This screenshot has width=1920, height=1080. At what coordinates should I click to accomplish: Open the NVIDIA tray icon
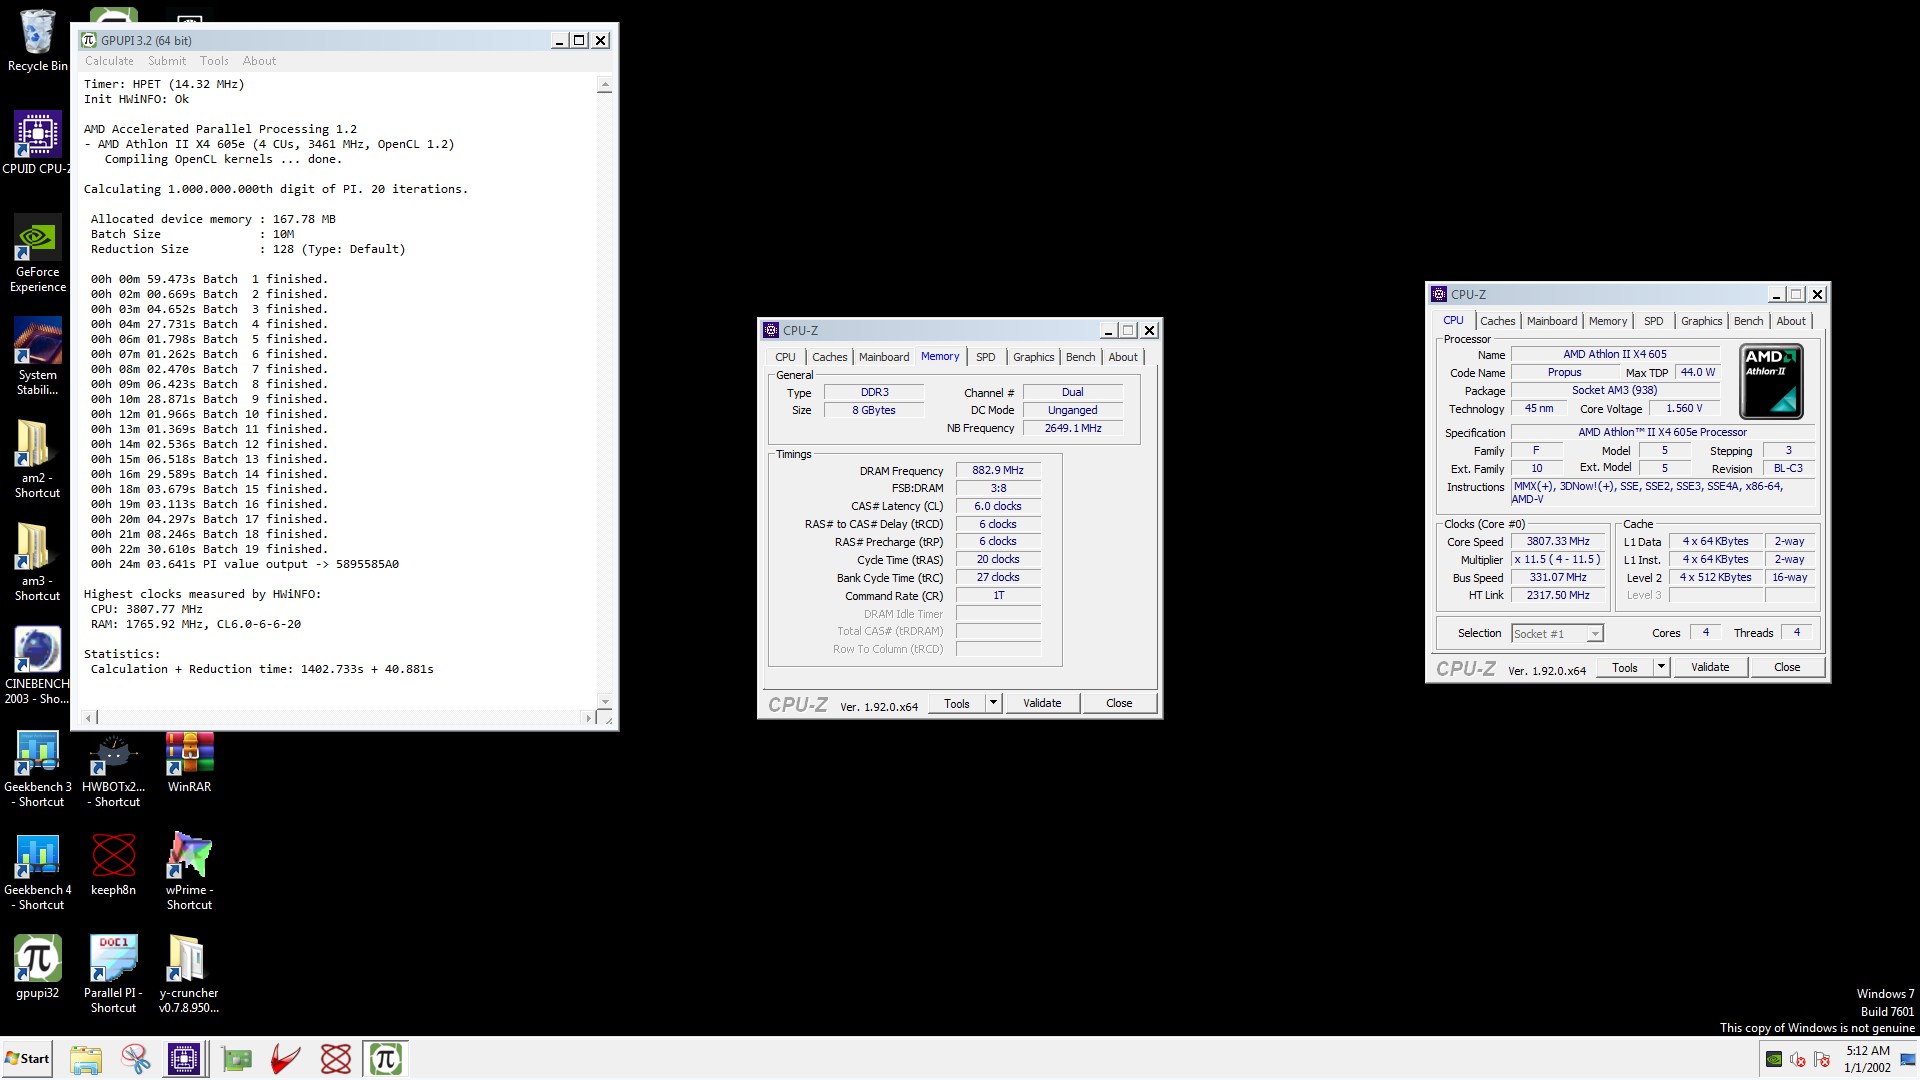coord(1773,1059)
